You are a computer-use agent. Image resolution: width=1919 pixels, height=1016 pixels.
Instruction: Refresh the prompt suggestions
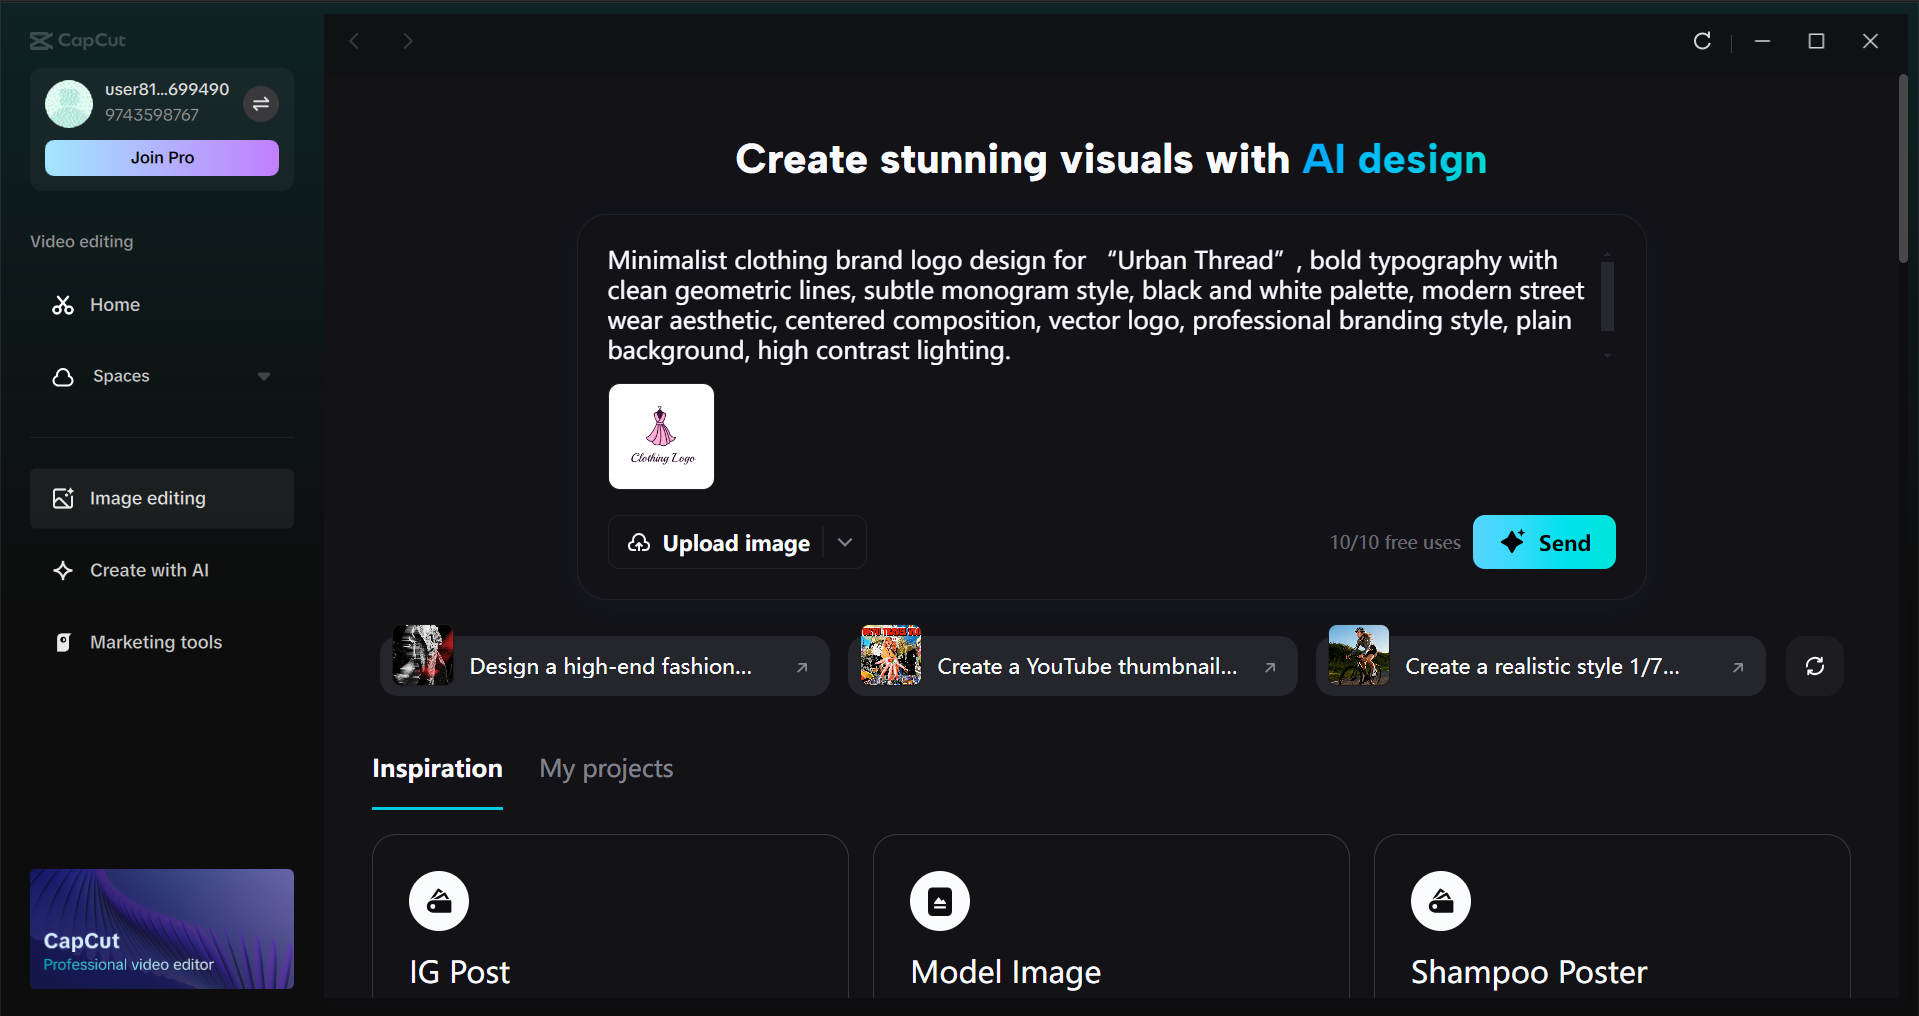pos(1815,666)
